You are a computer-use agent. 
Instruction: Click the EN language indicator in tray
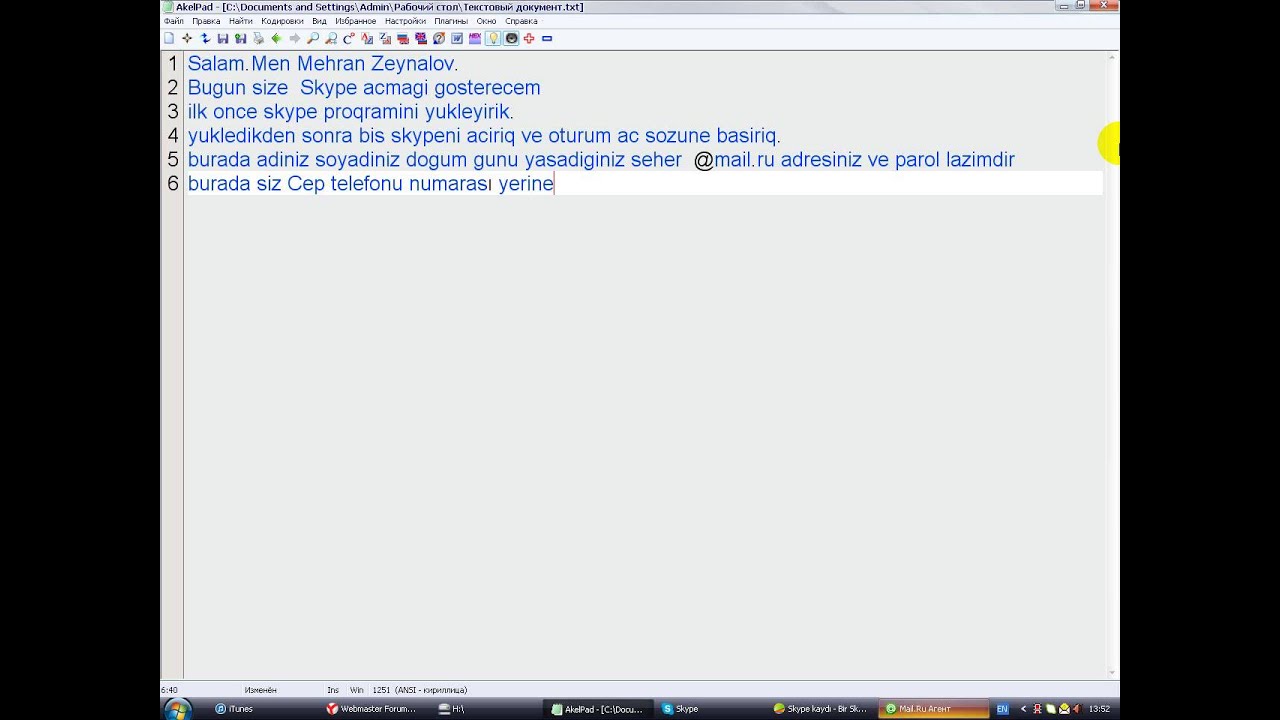[1002, 709]
